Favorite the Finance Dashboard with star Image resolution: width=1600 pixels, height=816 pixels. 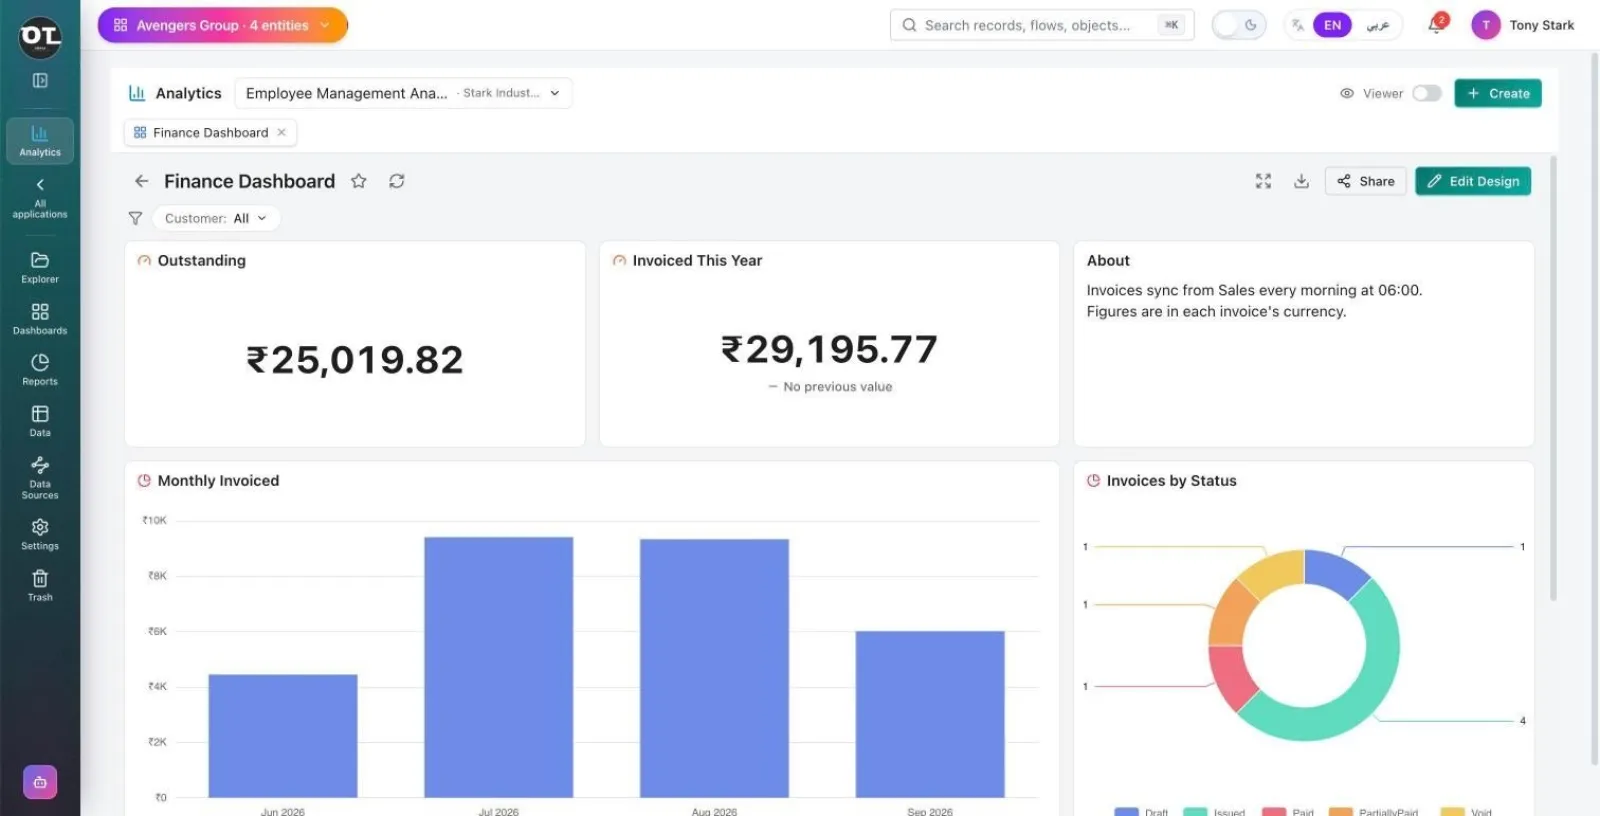pos(358,181)
